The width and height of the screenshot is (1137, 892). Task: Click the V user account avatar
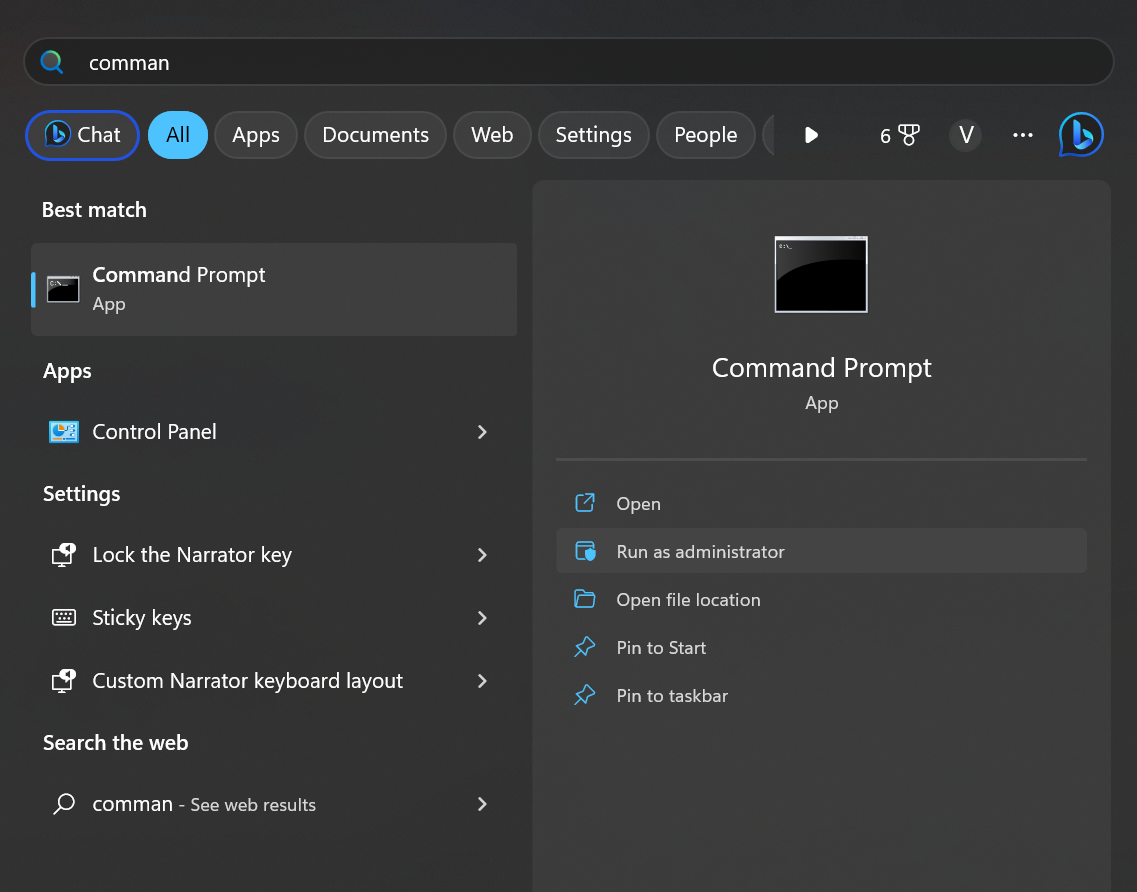pyautogui.click(x=966, y=135)
